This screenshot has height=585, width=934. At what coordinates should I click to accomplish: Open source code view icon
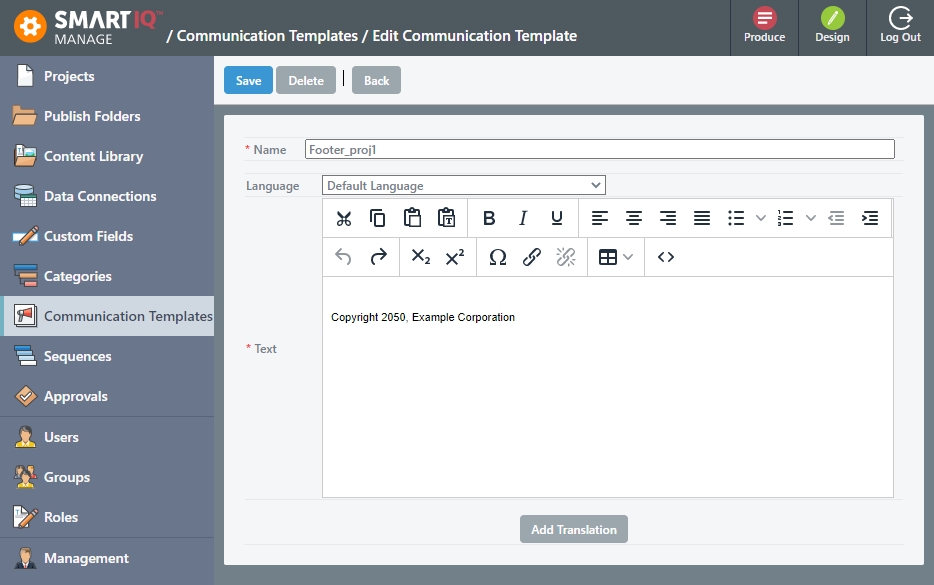tap(666, 257)
